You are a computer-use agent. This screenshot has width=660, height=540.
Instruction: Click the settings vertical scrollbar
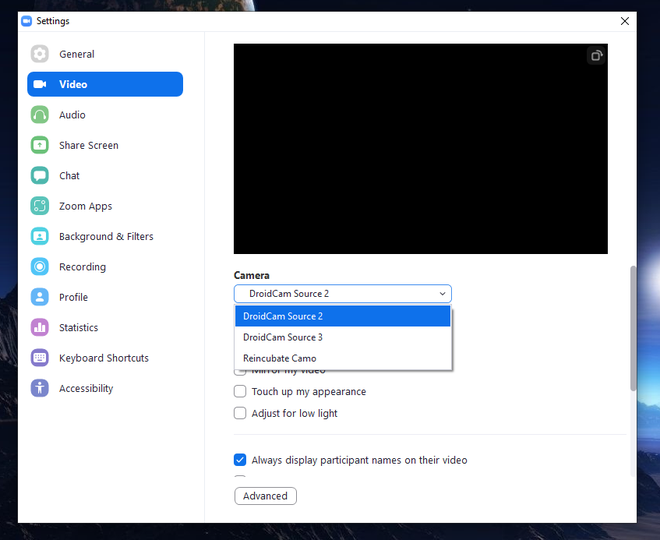[x=633, y=328]
